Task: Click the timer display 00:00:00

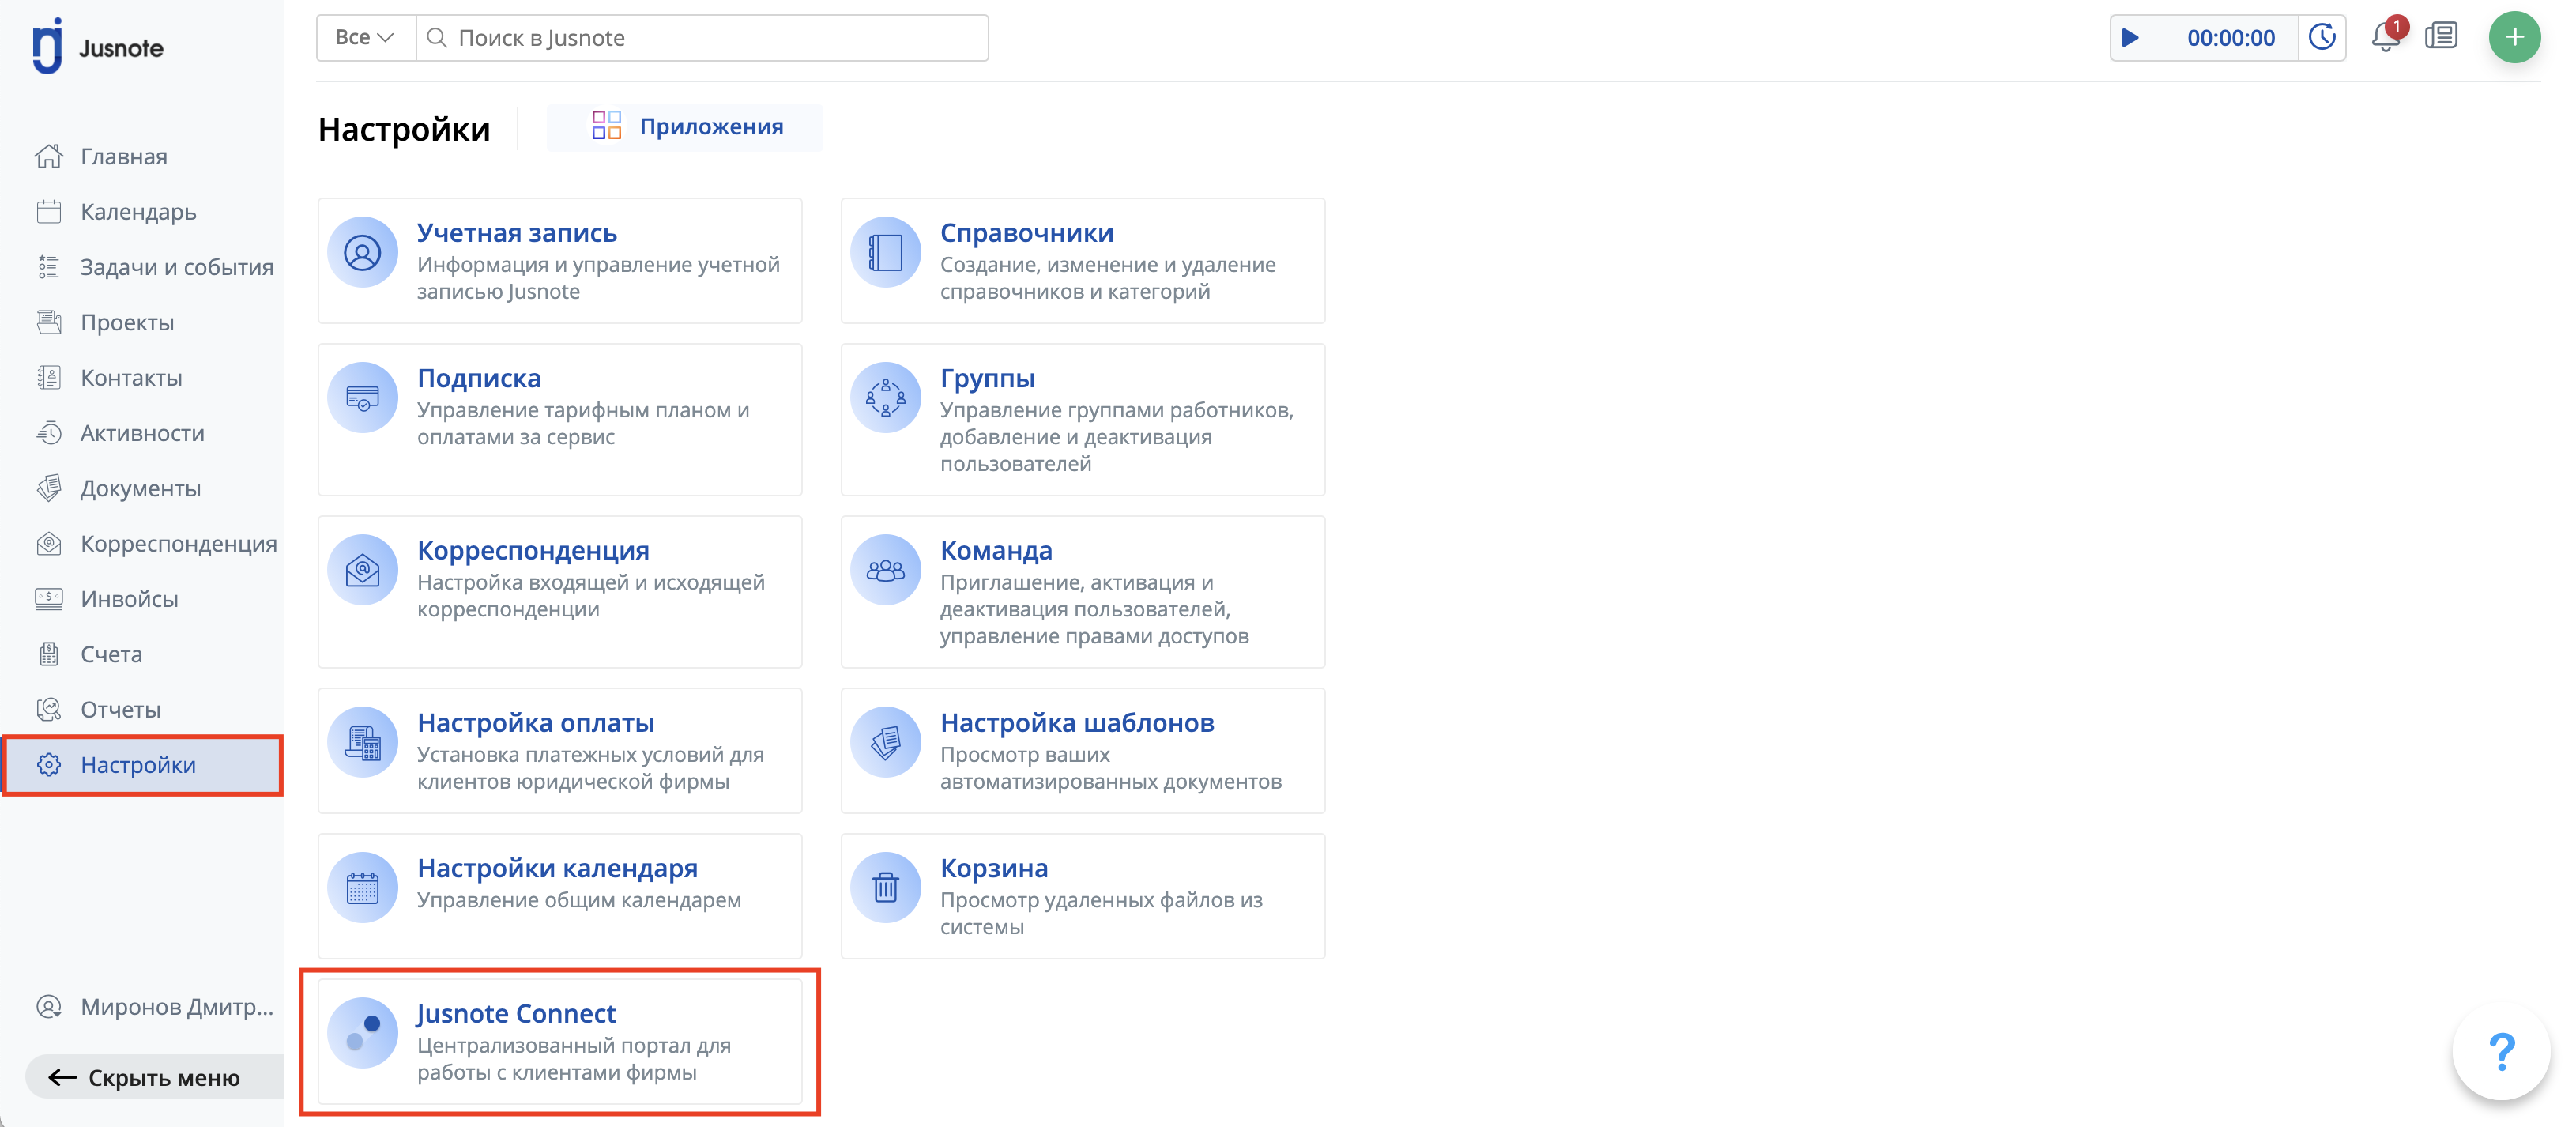Action: [2230, 38]
